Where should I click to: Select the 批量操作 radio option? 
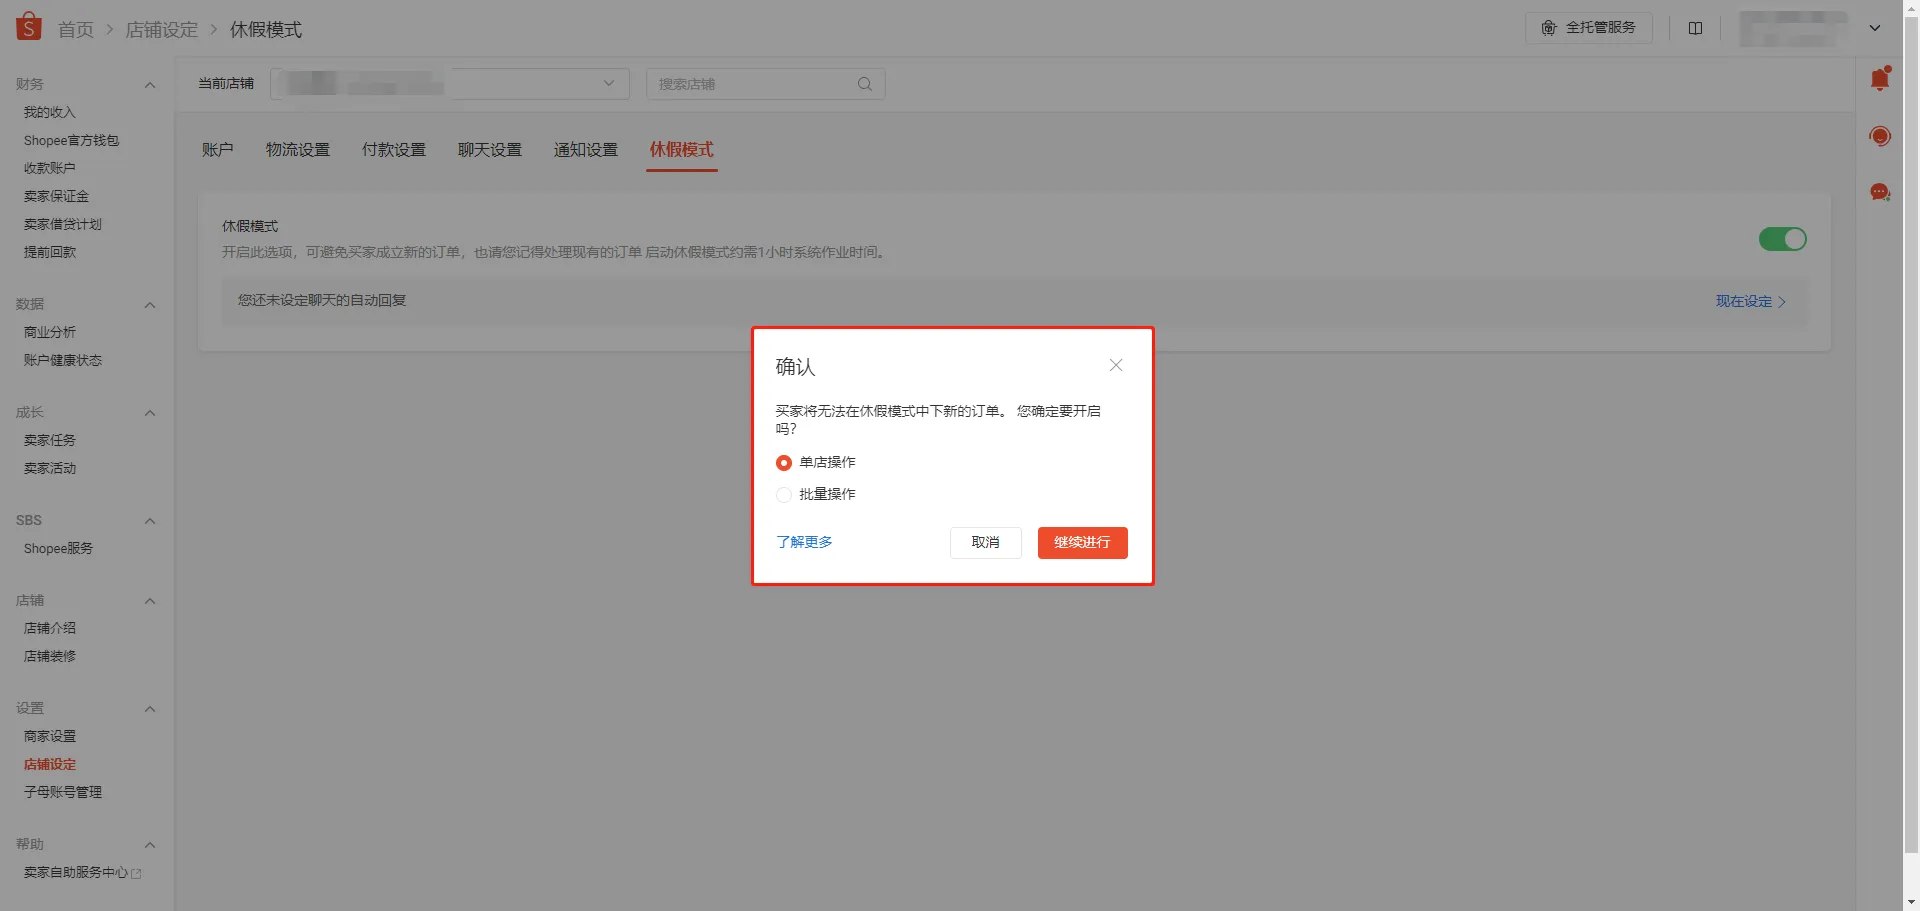click(783, 494)
